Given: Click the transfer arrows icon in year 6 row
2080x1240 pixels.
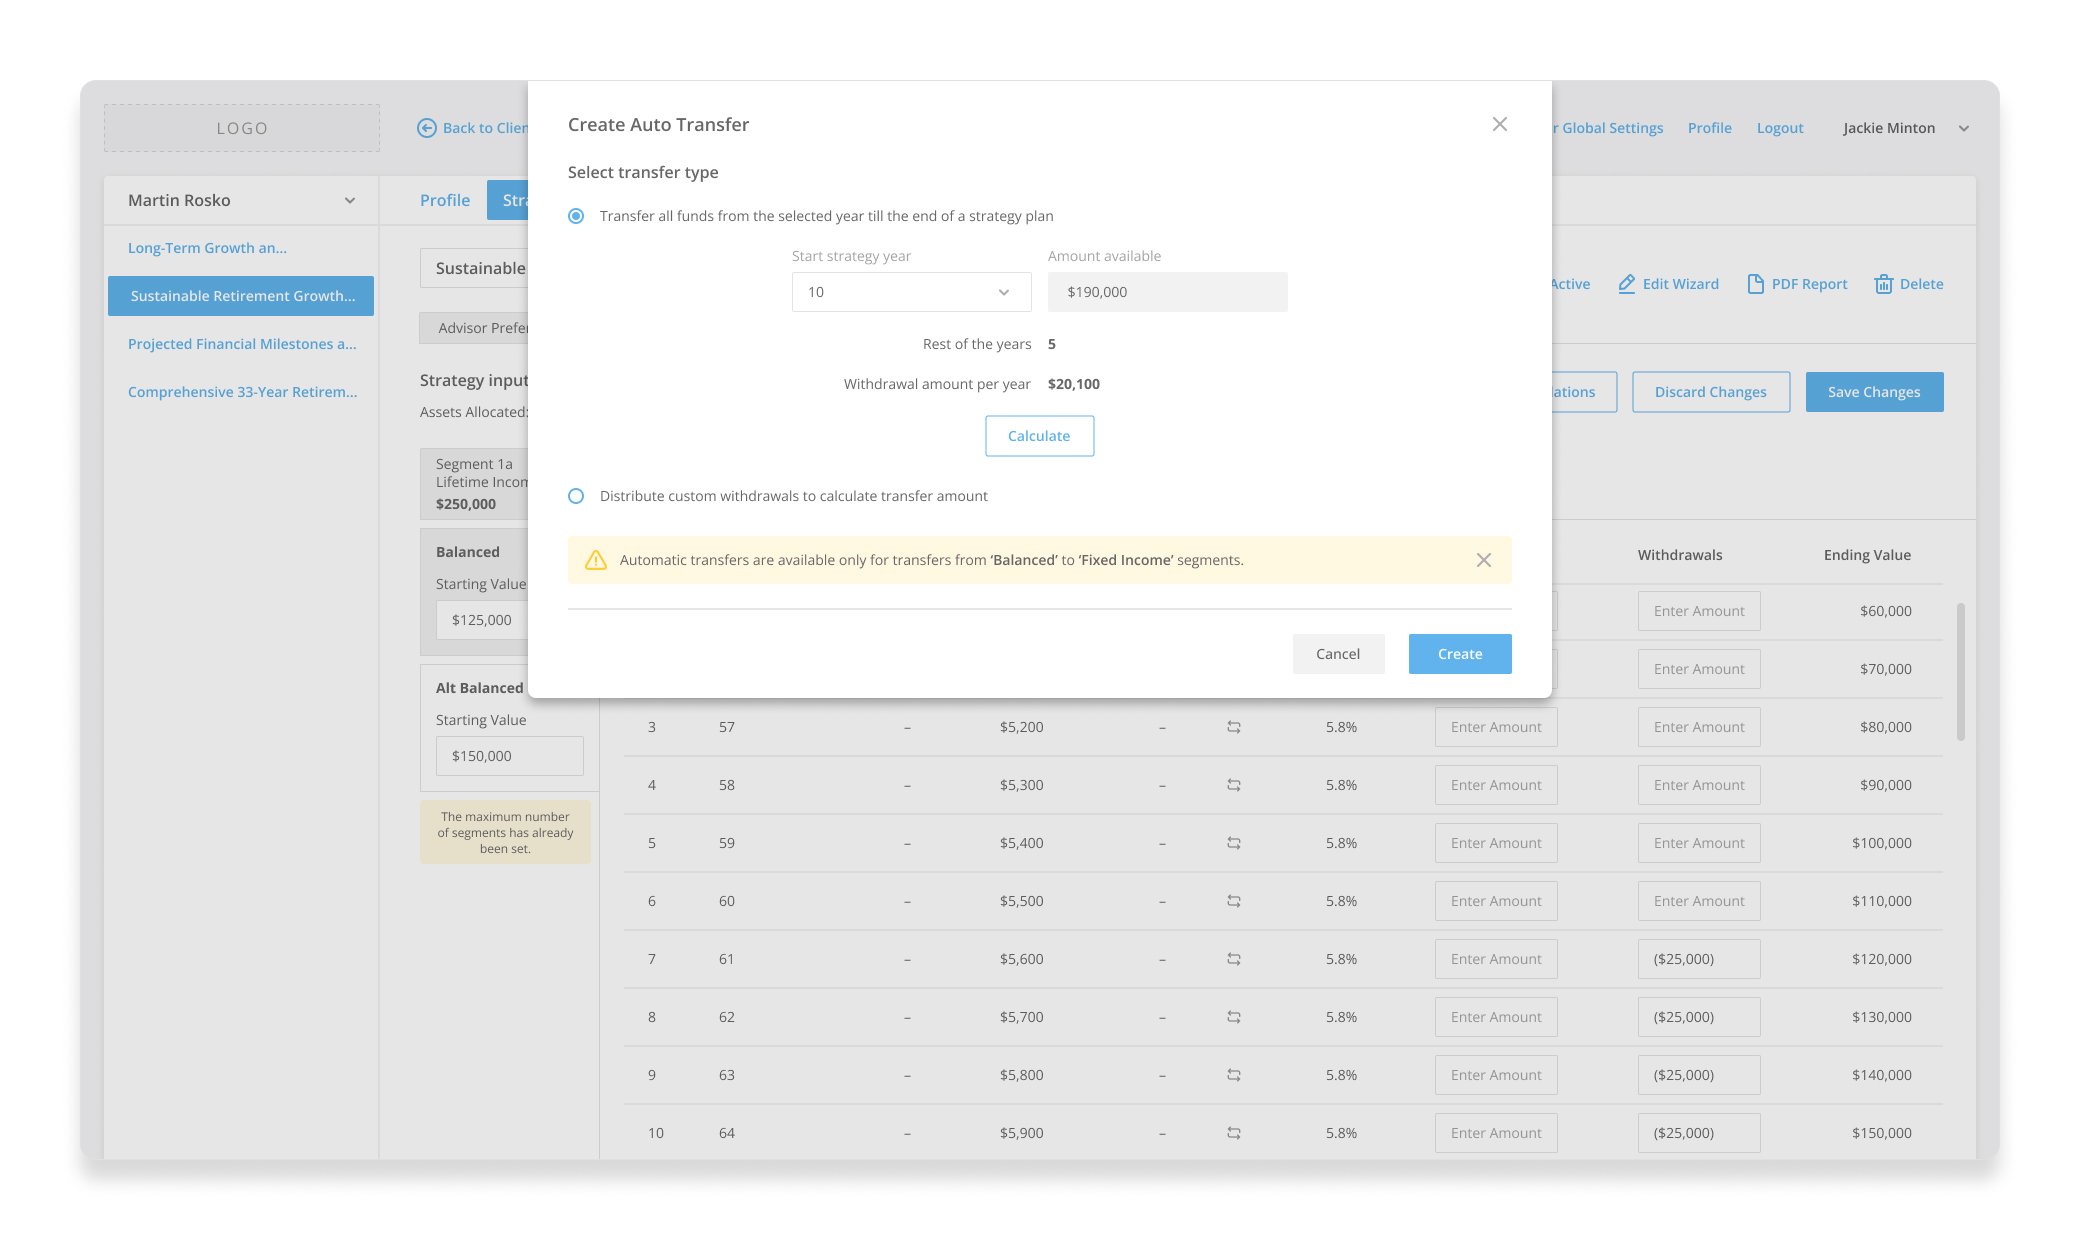Looking at the screenshot, I should click(1234, 901).
